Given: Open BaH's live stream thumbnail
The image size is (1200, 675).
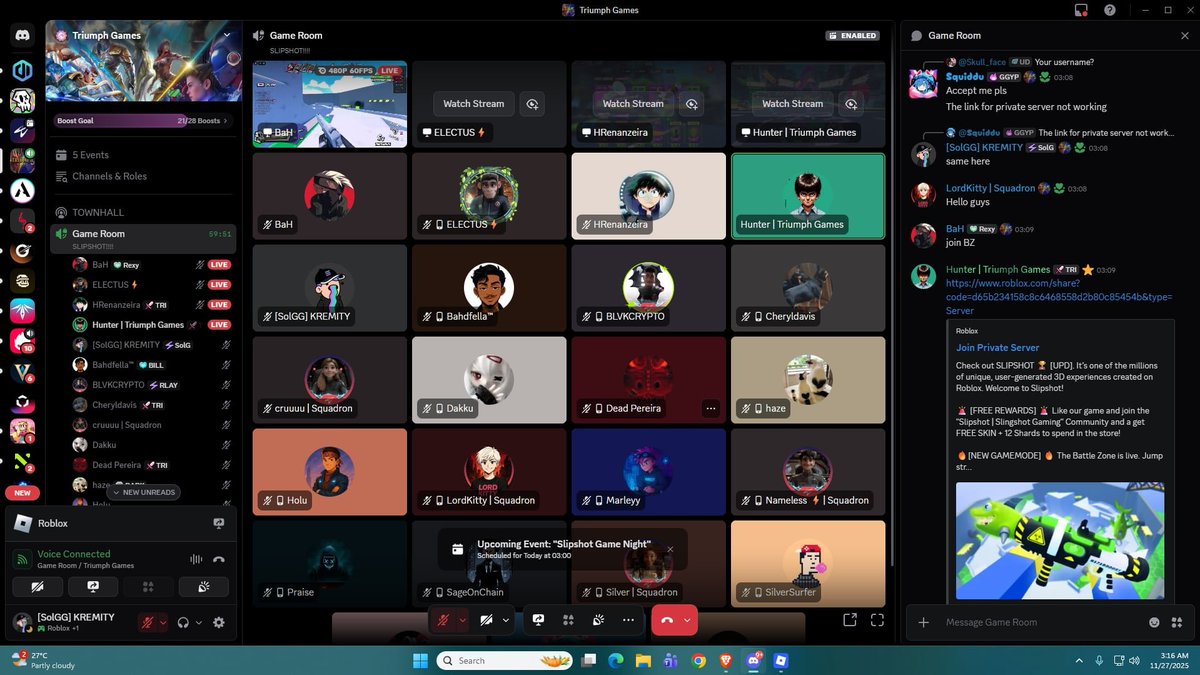Looking at the screenshot, I should [x=330, y=104].
